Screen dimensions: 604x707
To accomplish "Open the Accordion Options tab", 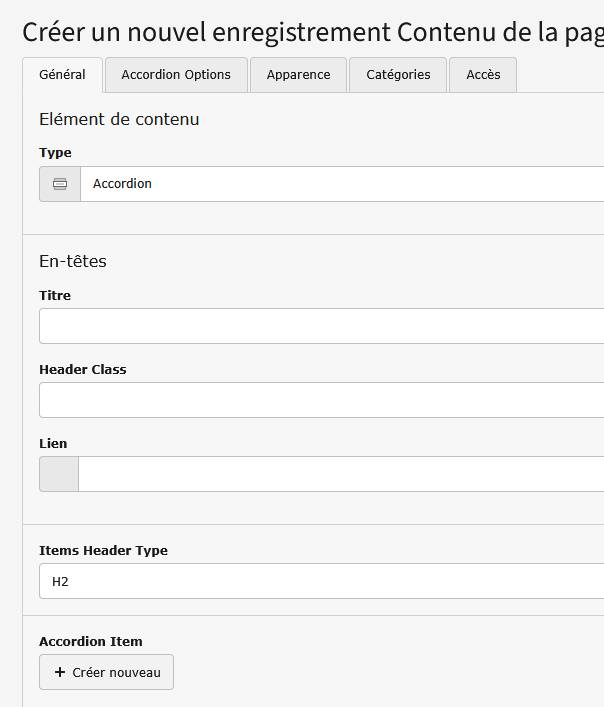I will click(x=176, y=75).
